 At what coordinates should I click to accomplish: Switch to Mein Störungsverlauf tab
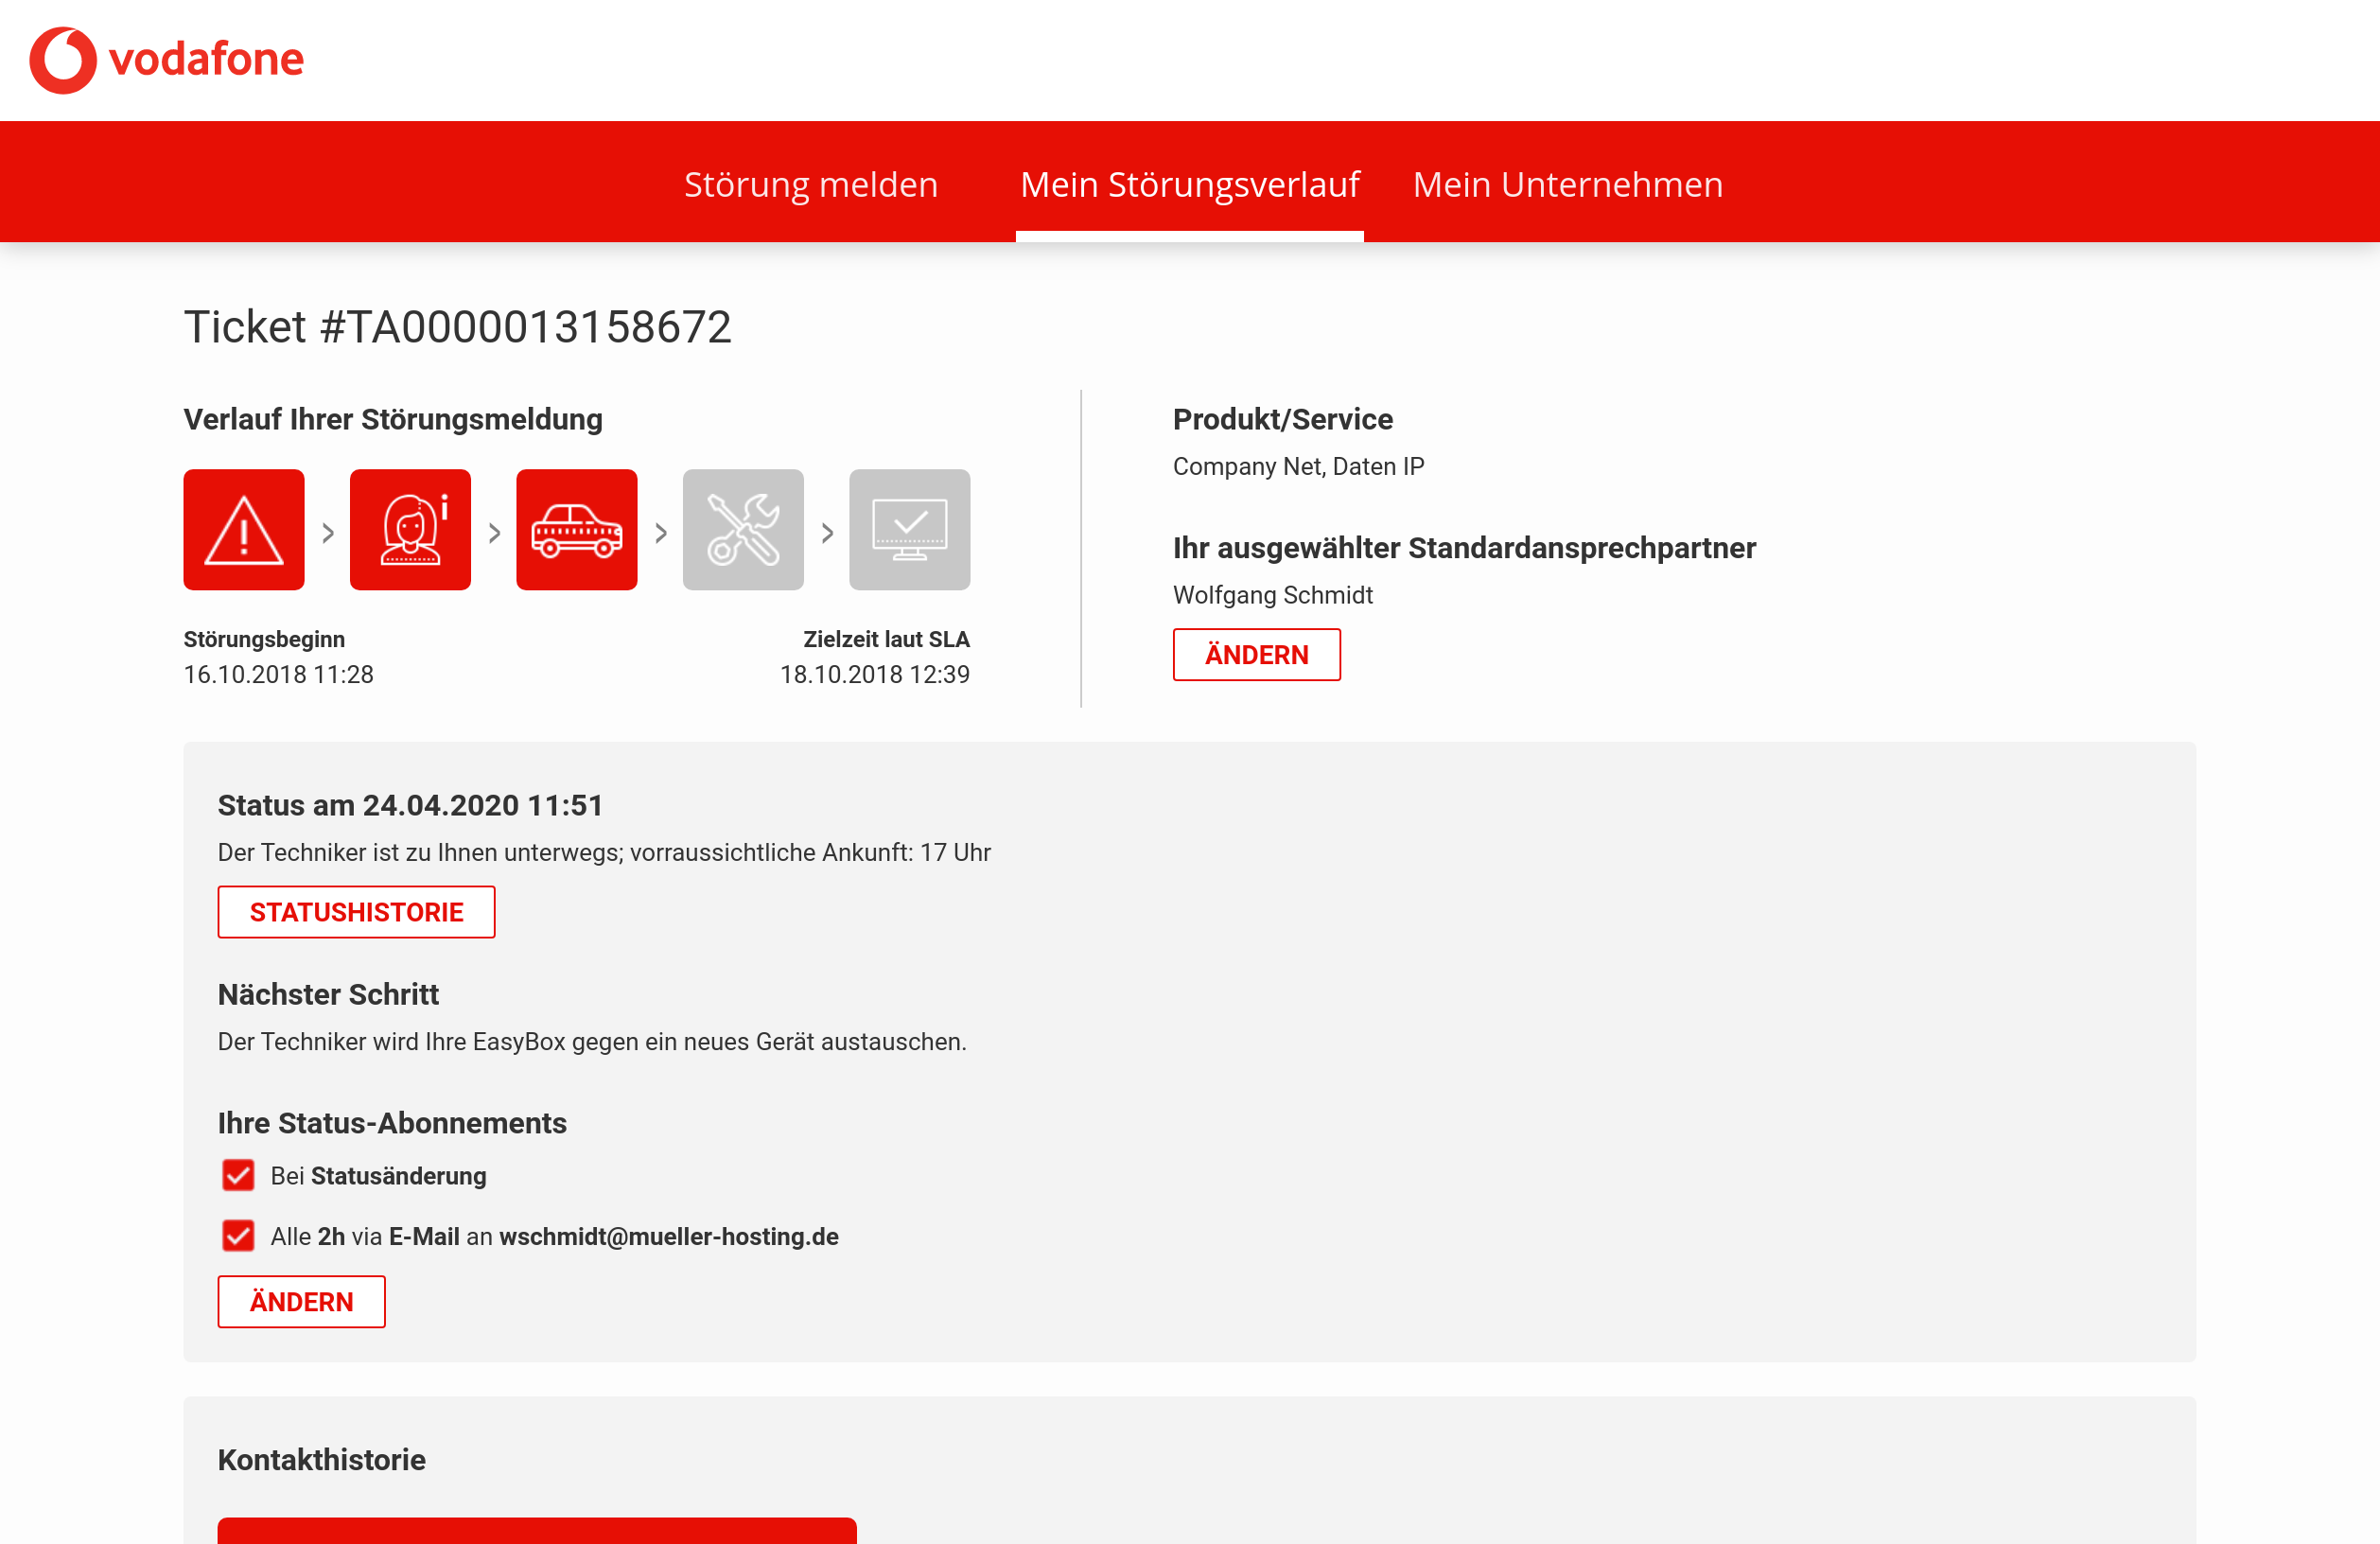point(1189,184)
